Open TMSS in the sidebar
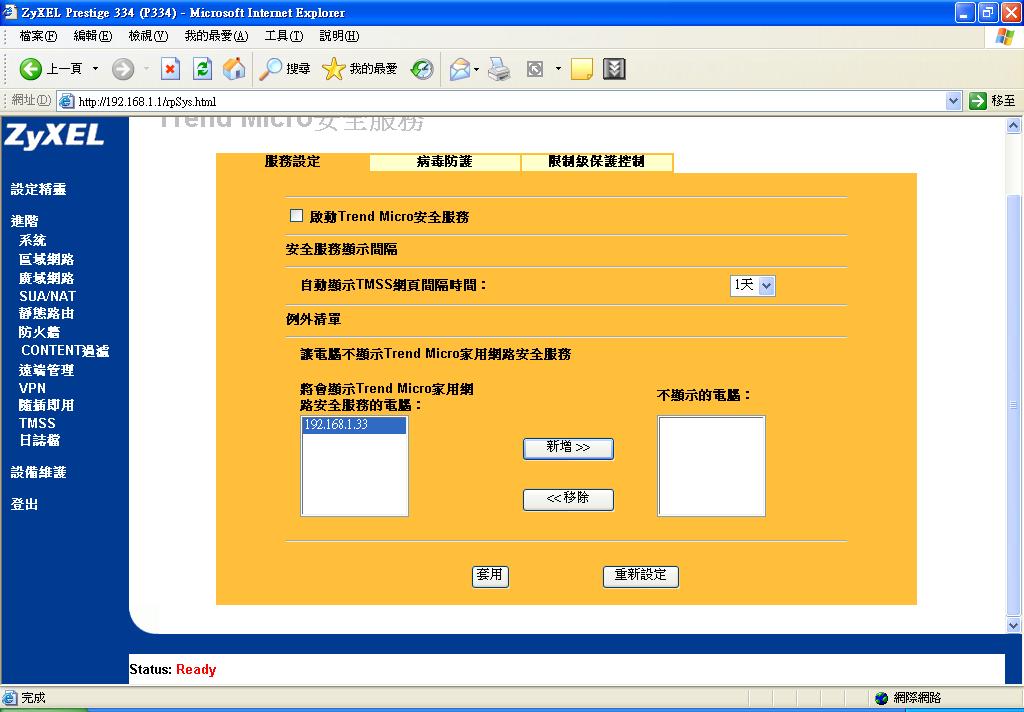 (37, 423)
